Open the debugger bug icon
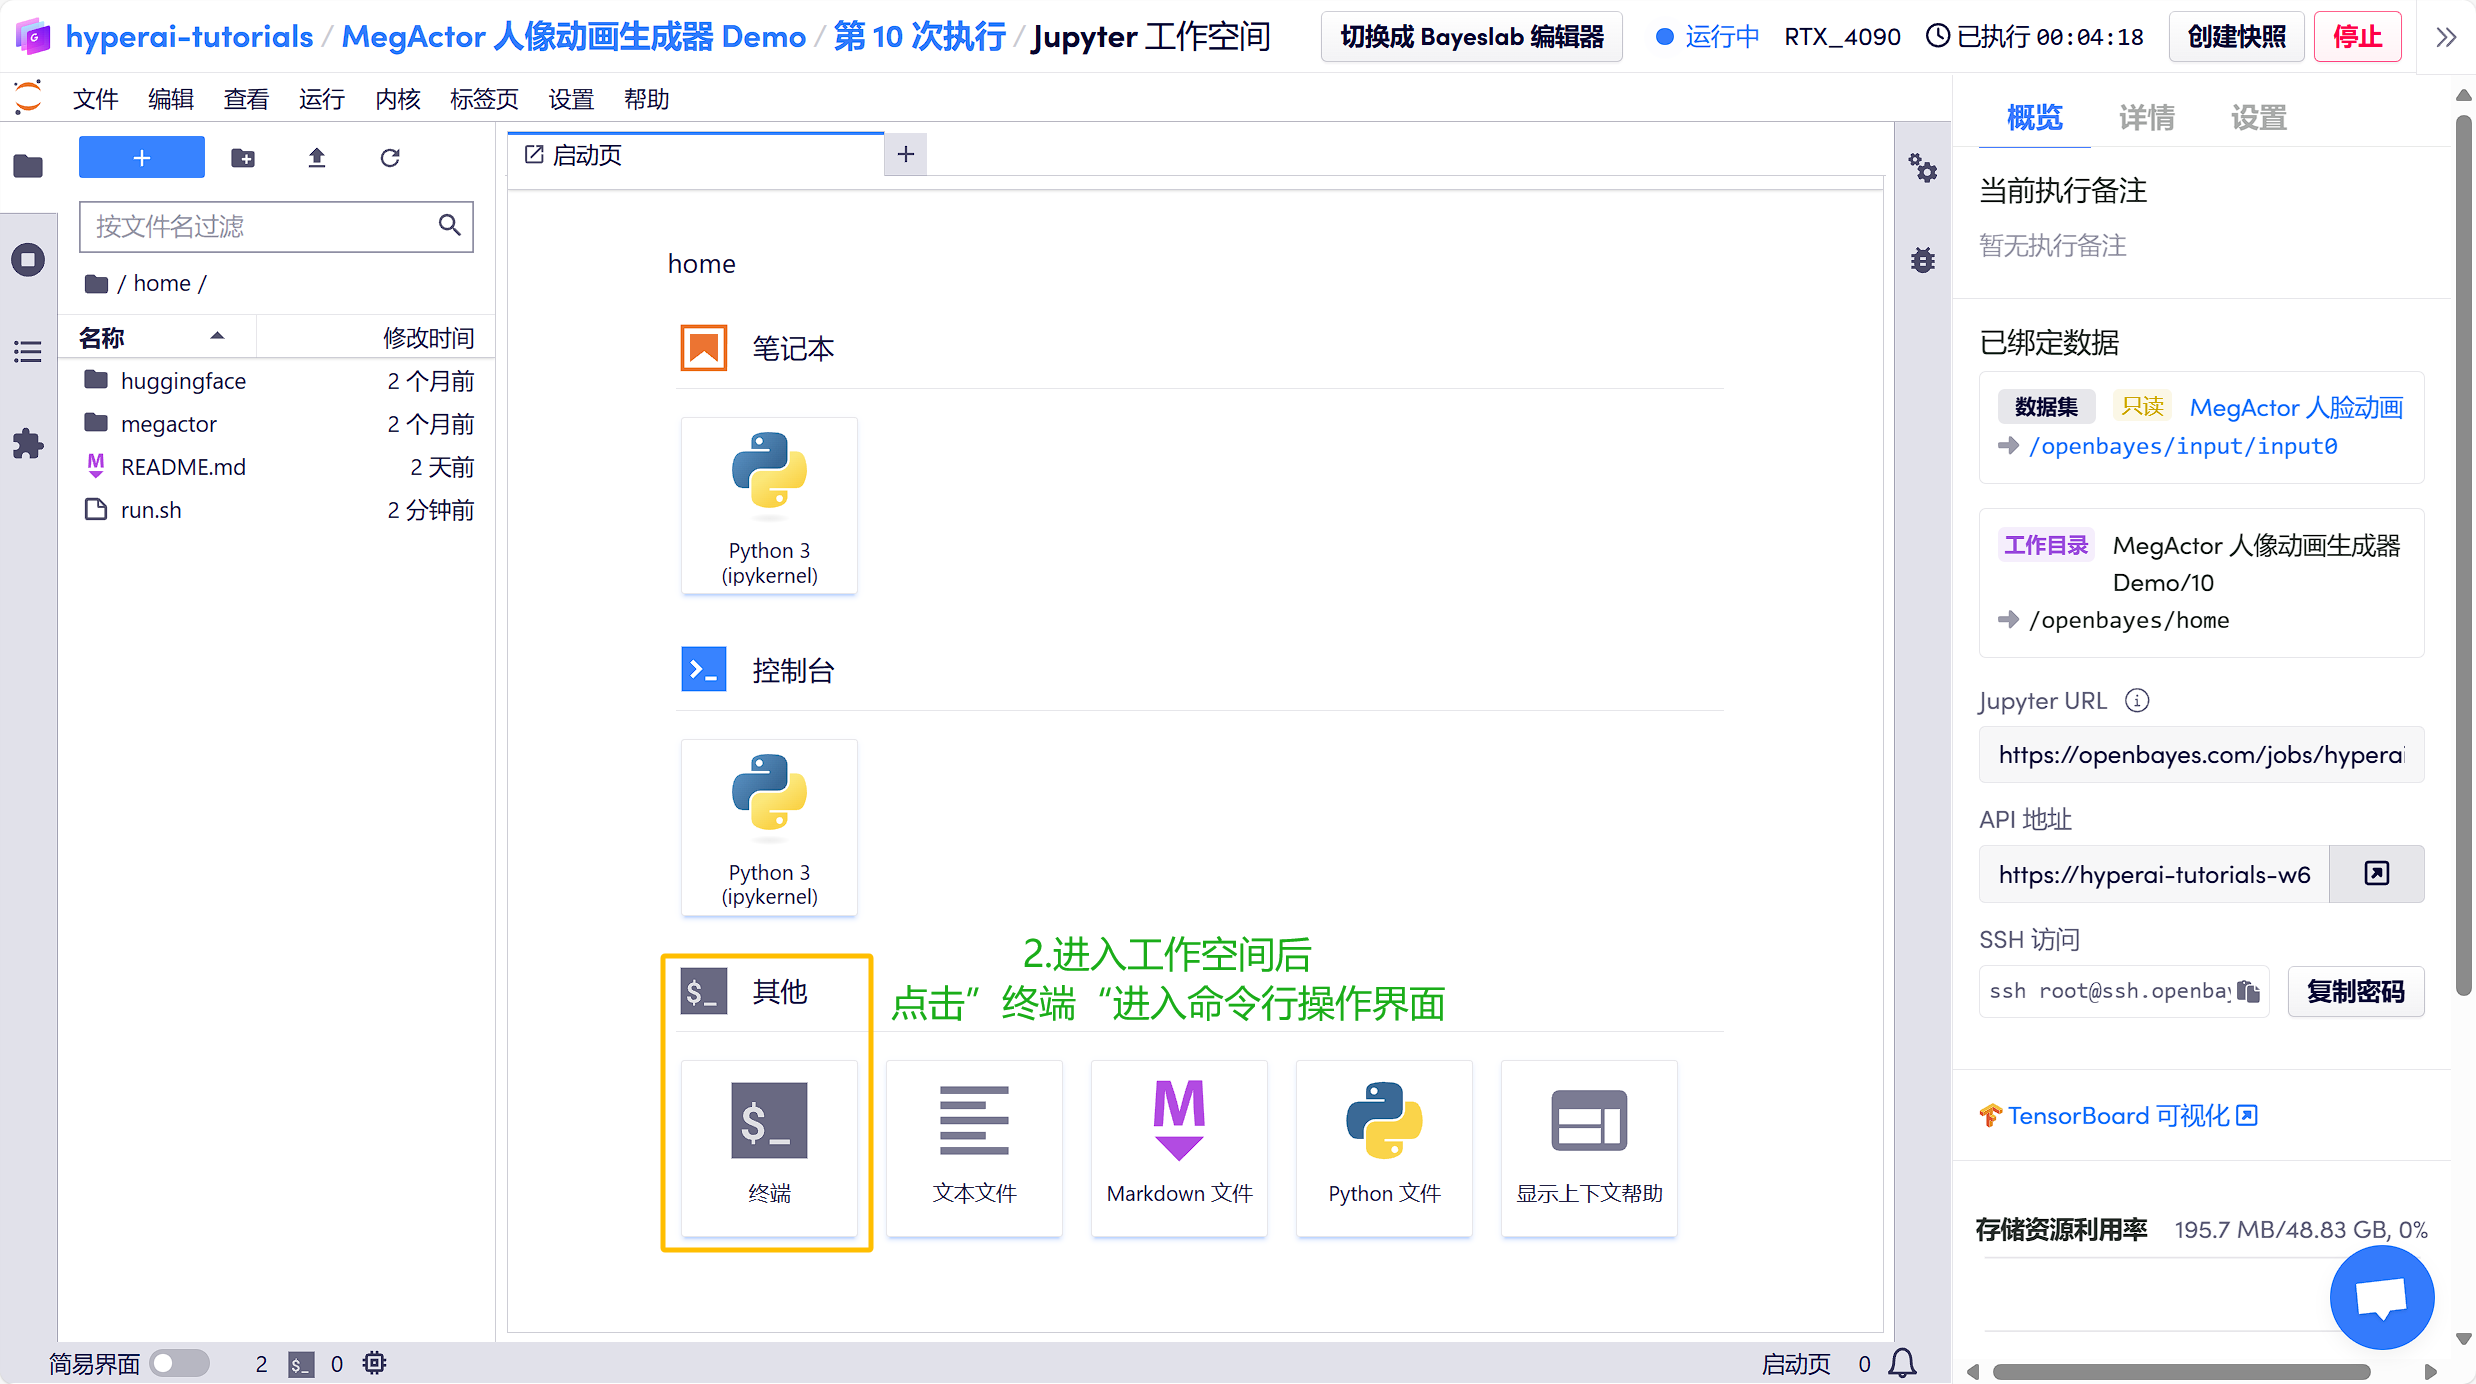This screenshot has height=1384, width=2476. (1922, 261)
